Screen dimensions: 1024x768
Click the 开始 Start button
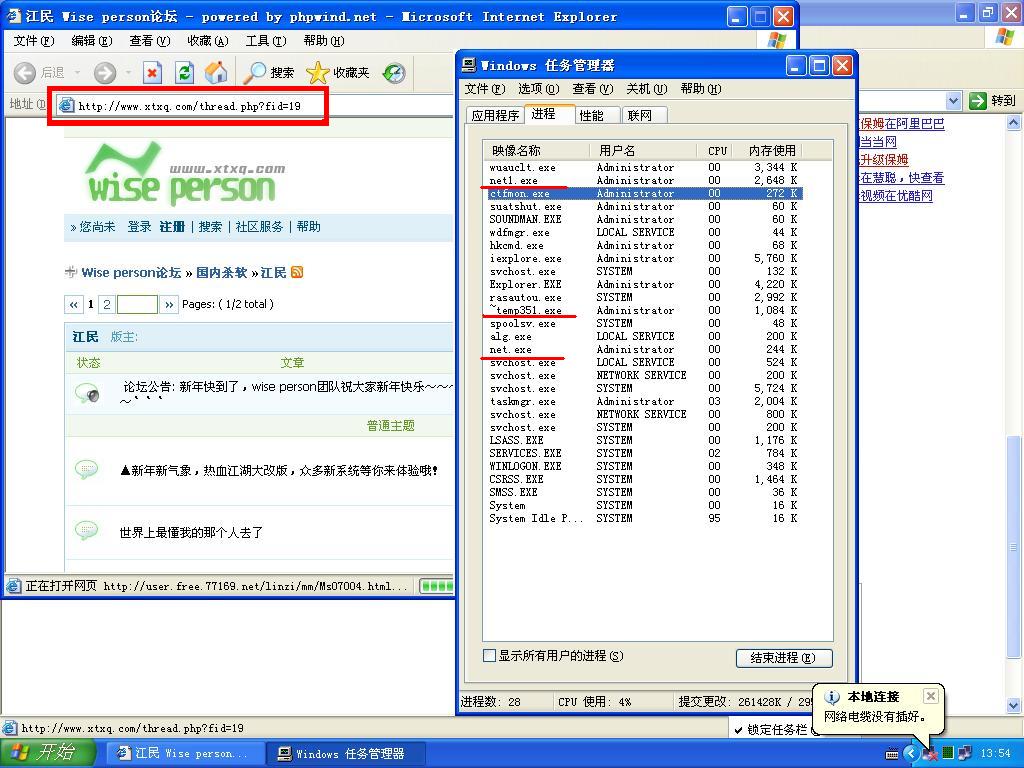pyautogui.click(x=47, y=753)
